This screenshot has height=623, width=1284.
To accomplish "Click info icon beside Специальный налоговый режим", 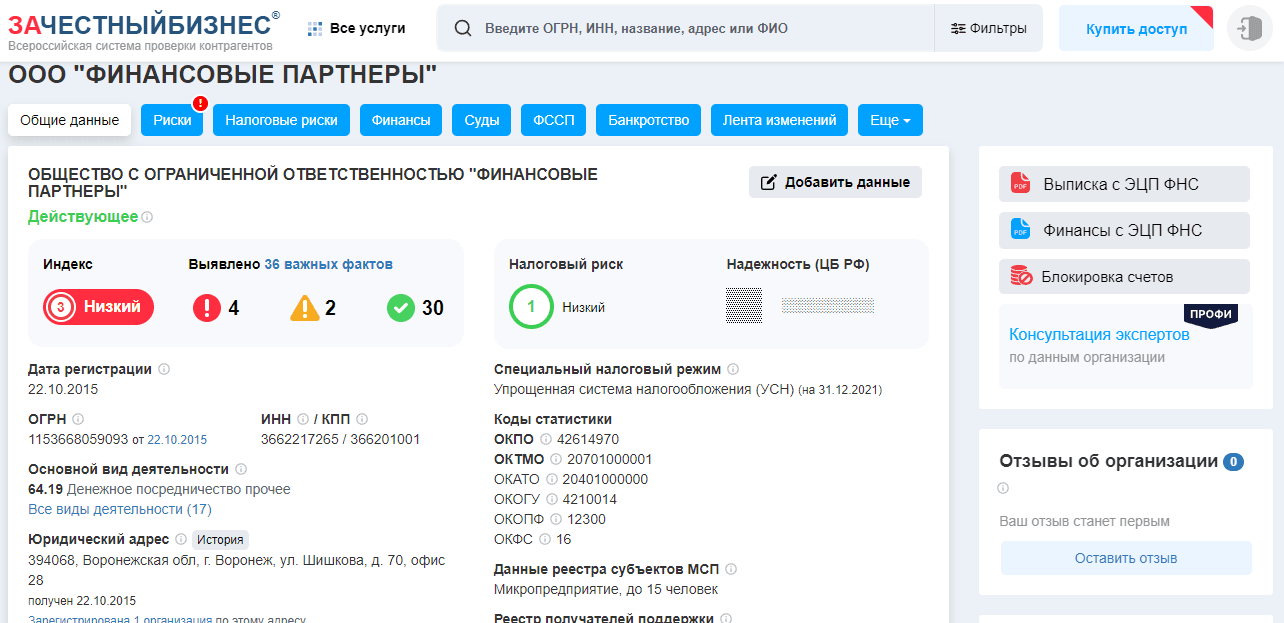I will point(733,369).
